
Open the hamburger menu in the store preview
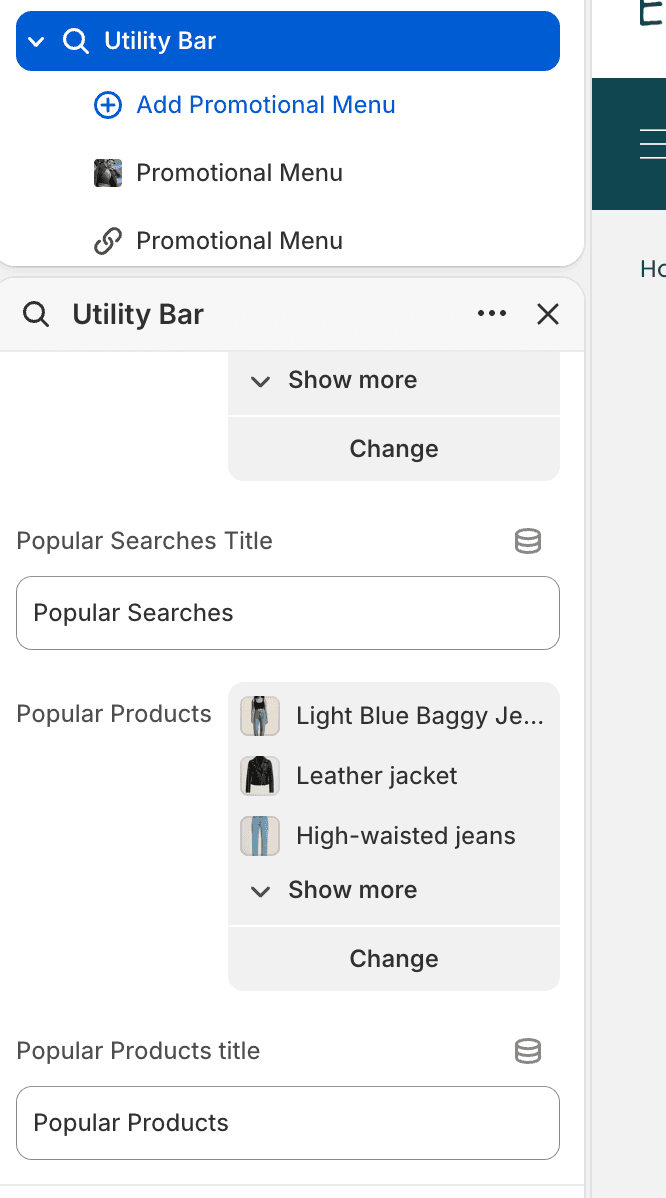pyautogui.click(x=653, y=144)
